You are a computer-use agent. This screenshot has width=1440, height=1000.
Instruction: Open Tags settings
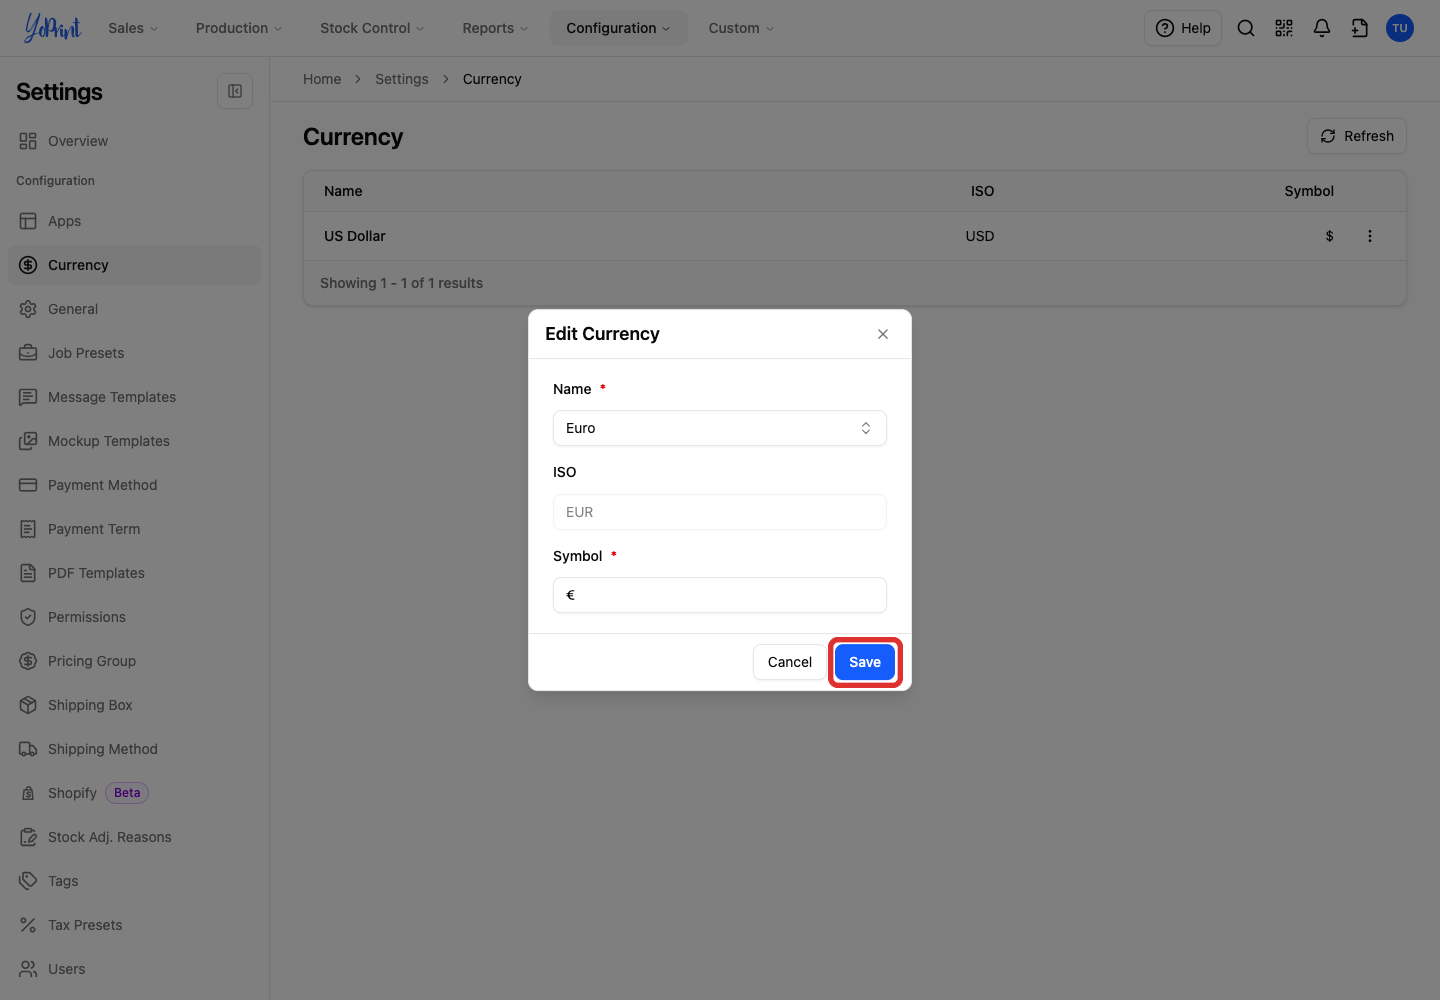(134, 881)
